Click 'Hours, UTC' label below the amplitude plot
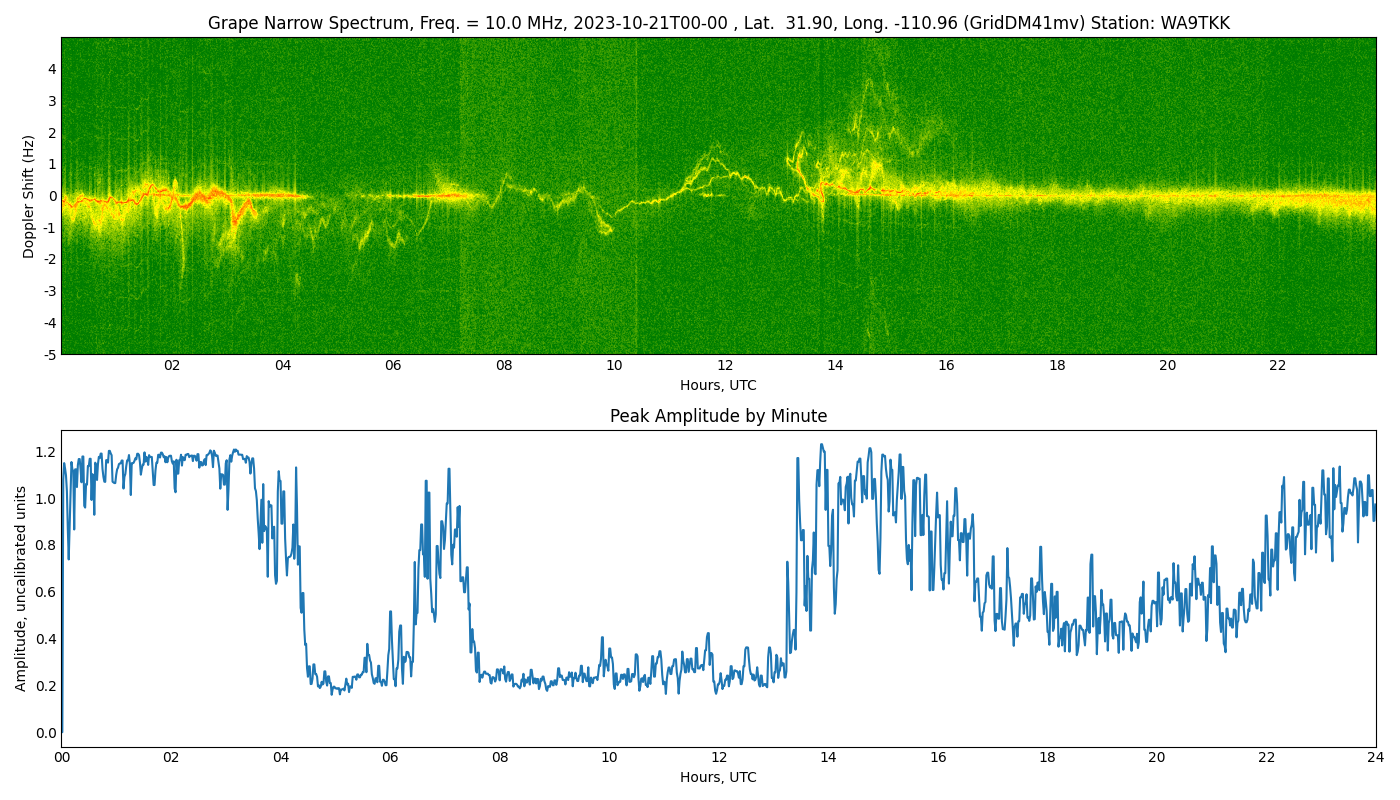 pyautogui.click(x=718, y=777)
